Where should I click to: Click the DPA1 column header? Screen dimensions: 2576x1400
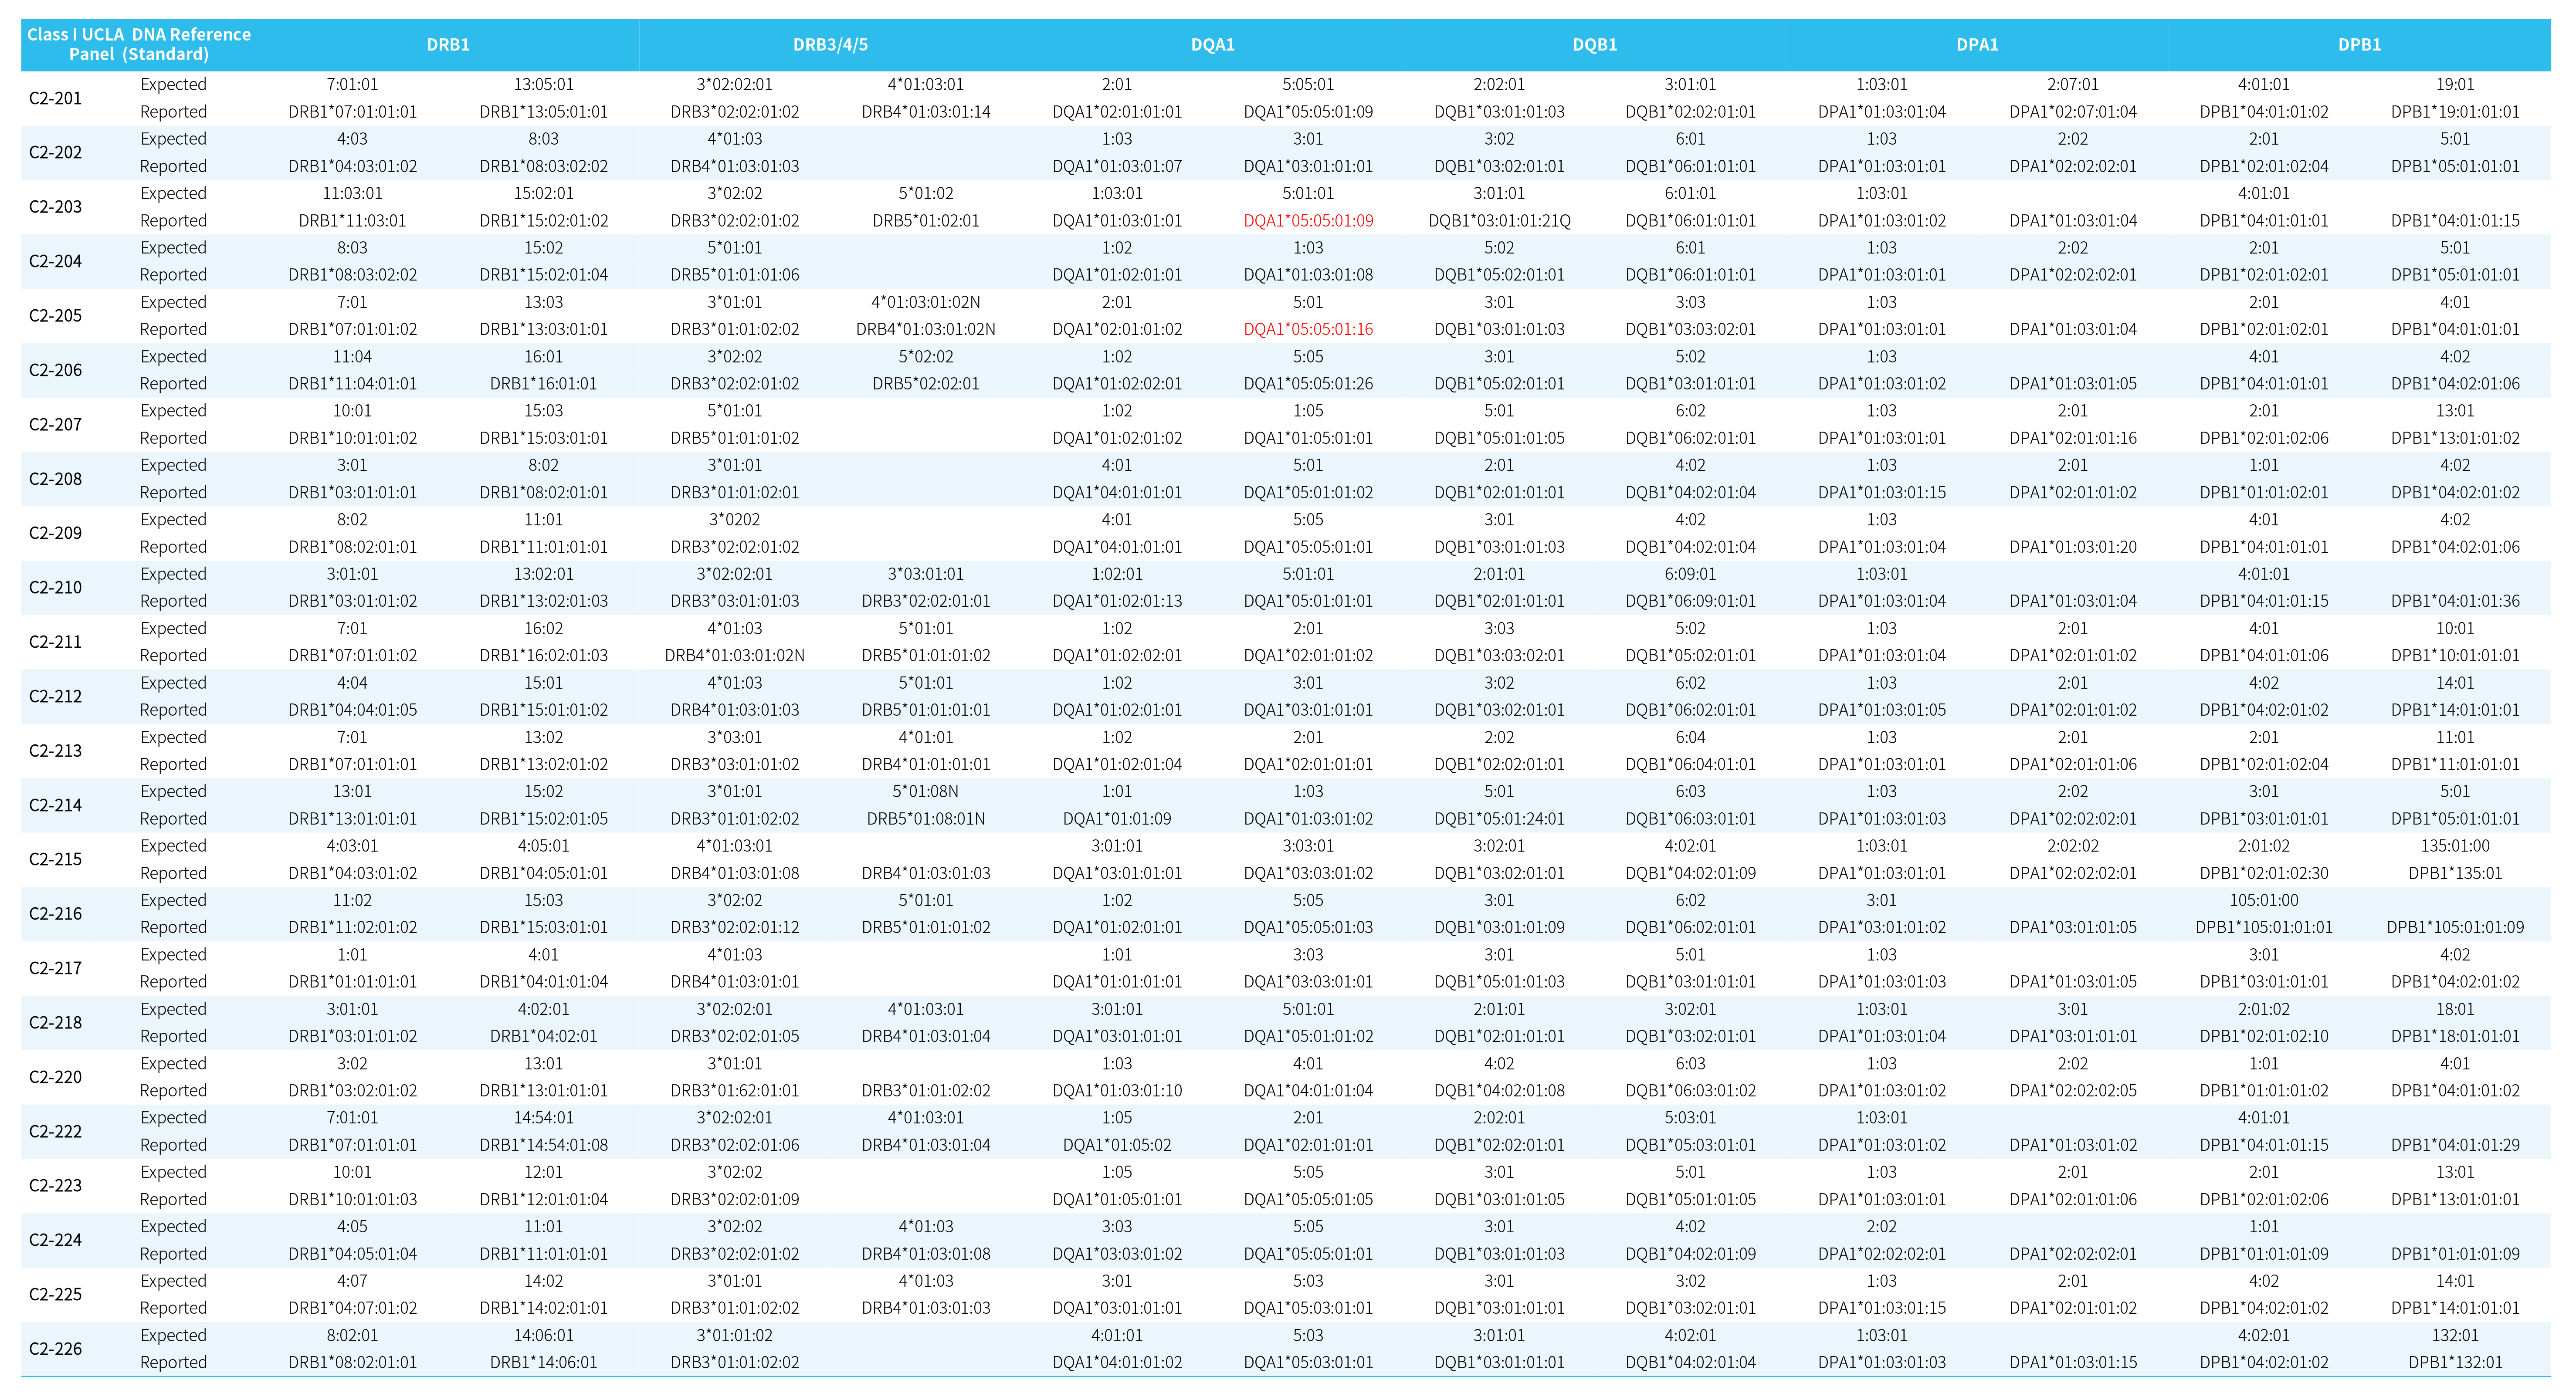(1977, 45)
